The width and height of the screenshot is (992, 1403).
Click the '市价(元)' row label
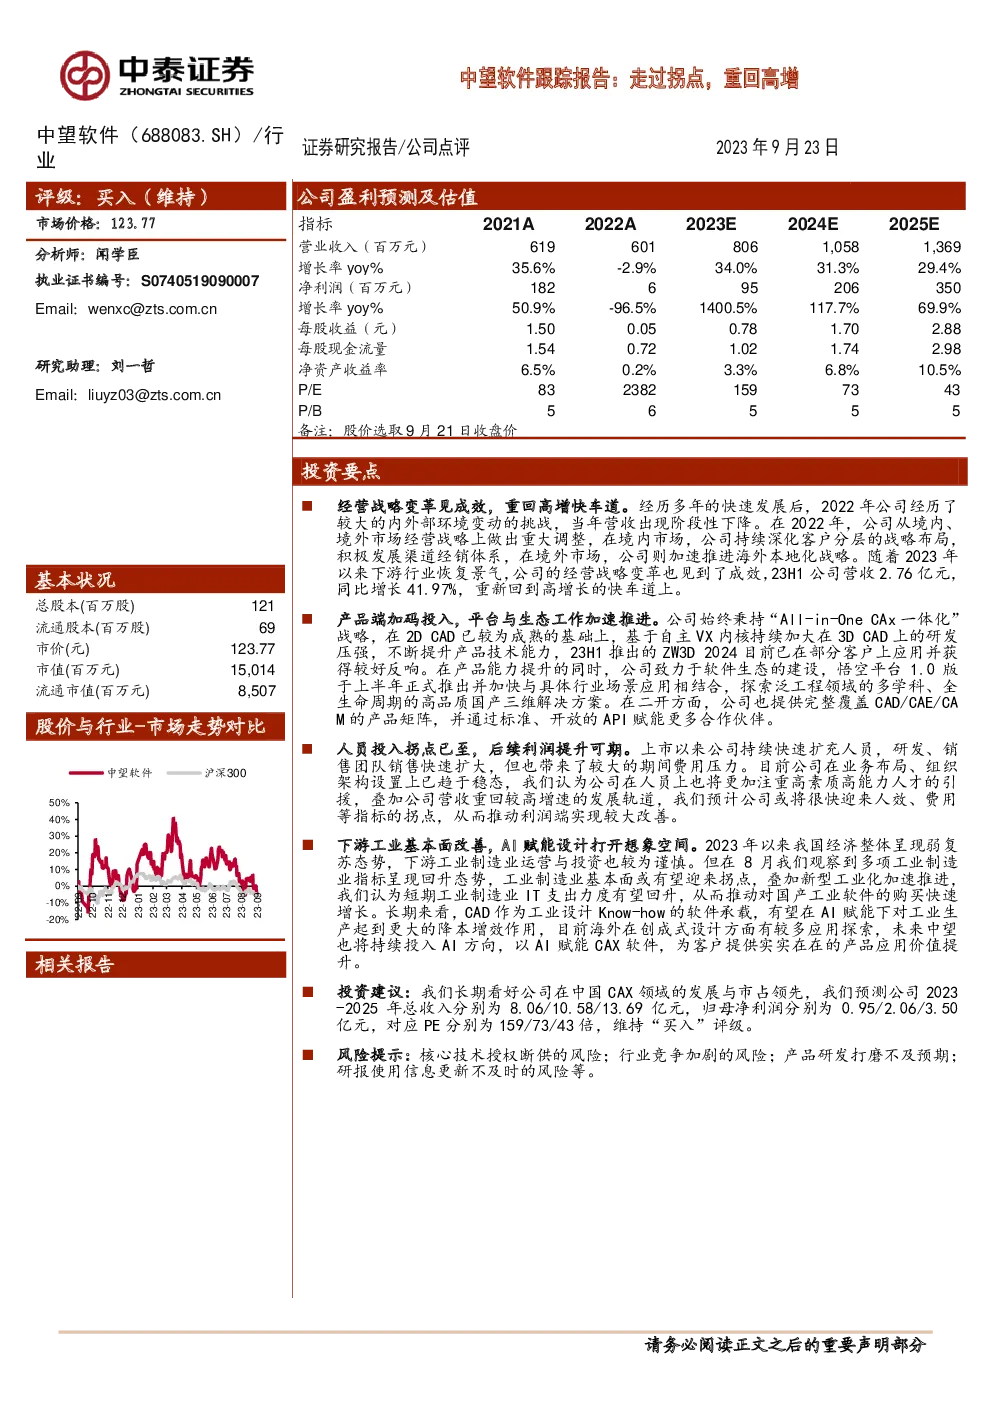tap(63, 649)
